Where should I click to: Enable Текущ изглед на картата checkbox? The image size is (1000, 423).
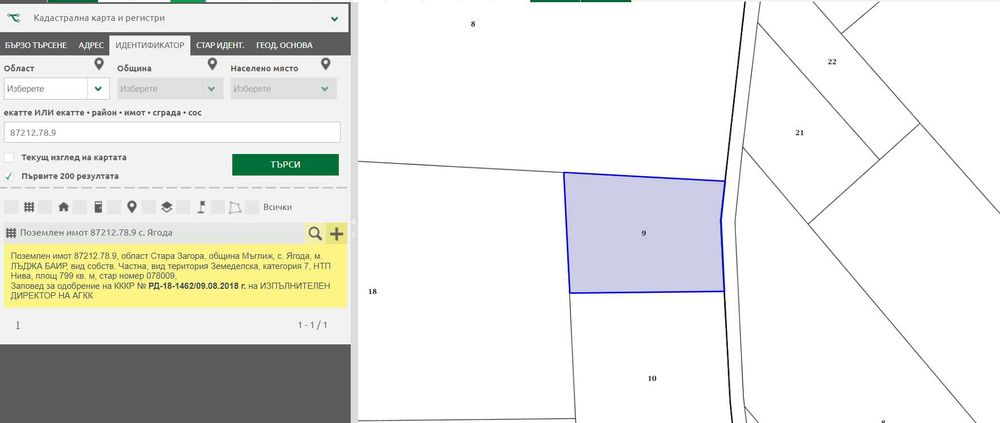point(9,158)
